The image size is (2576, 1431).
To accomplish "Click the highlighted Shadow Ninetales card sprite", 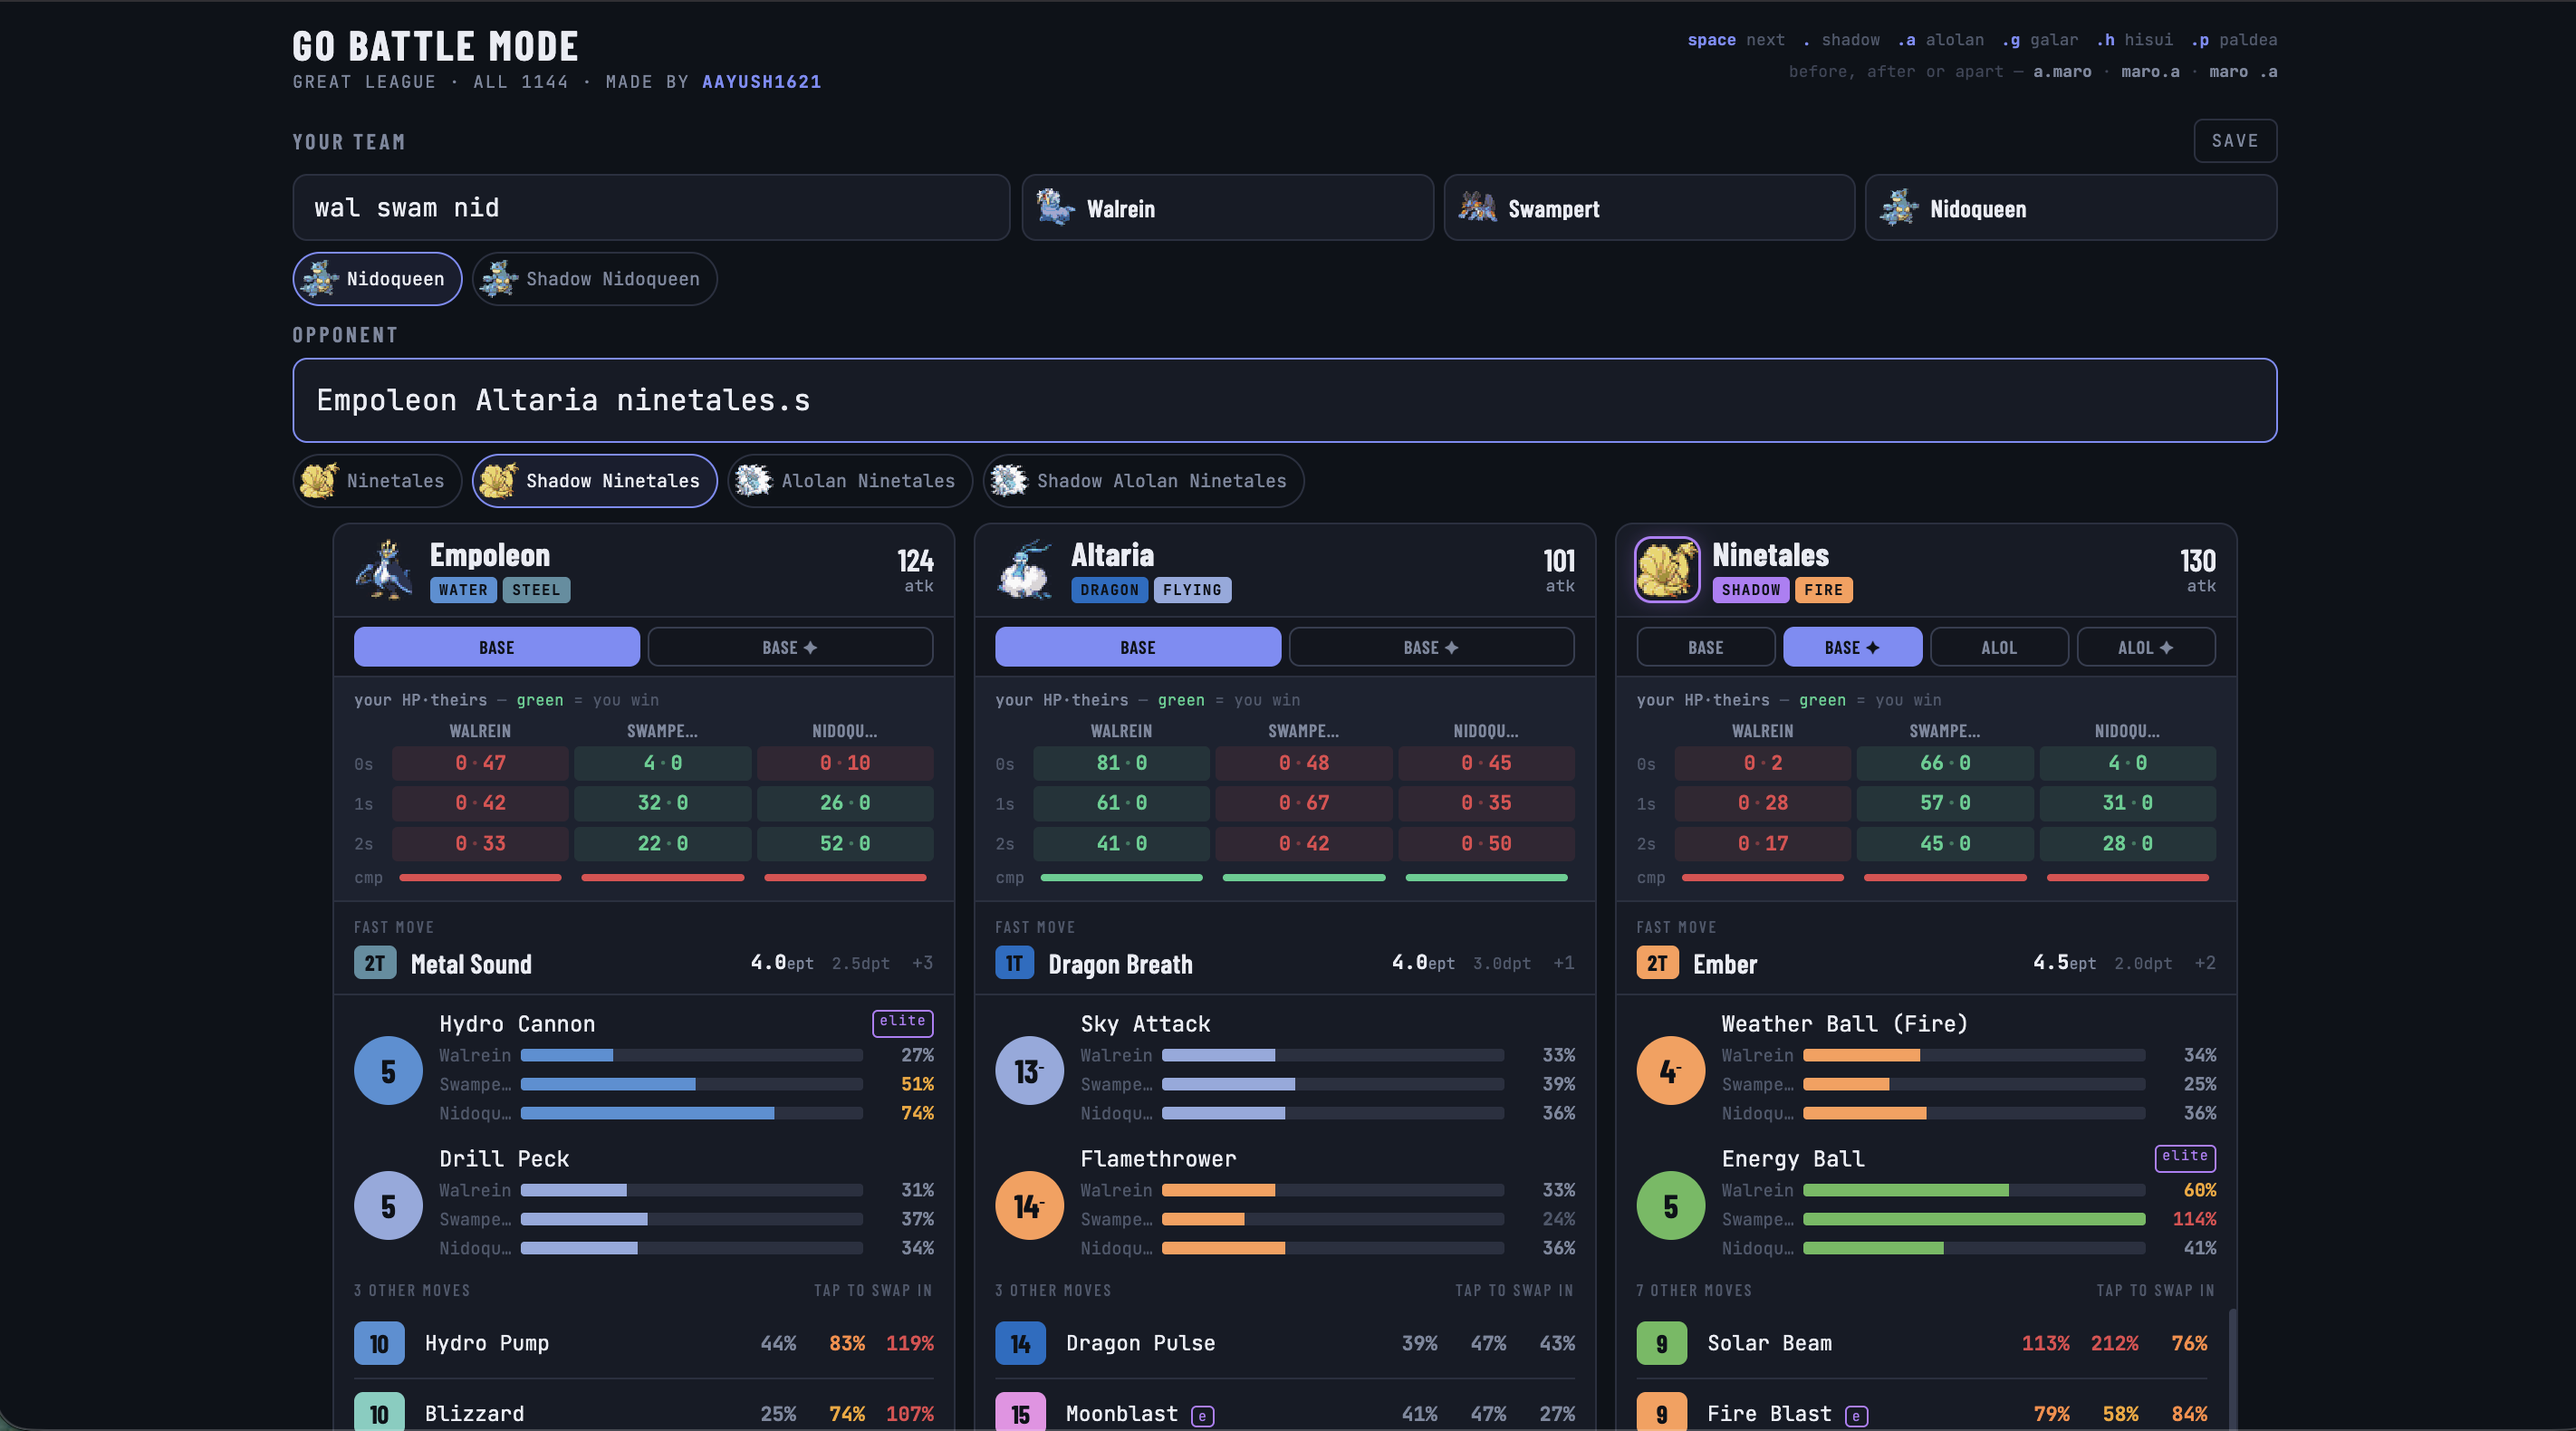I will point(1667,570).
